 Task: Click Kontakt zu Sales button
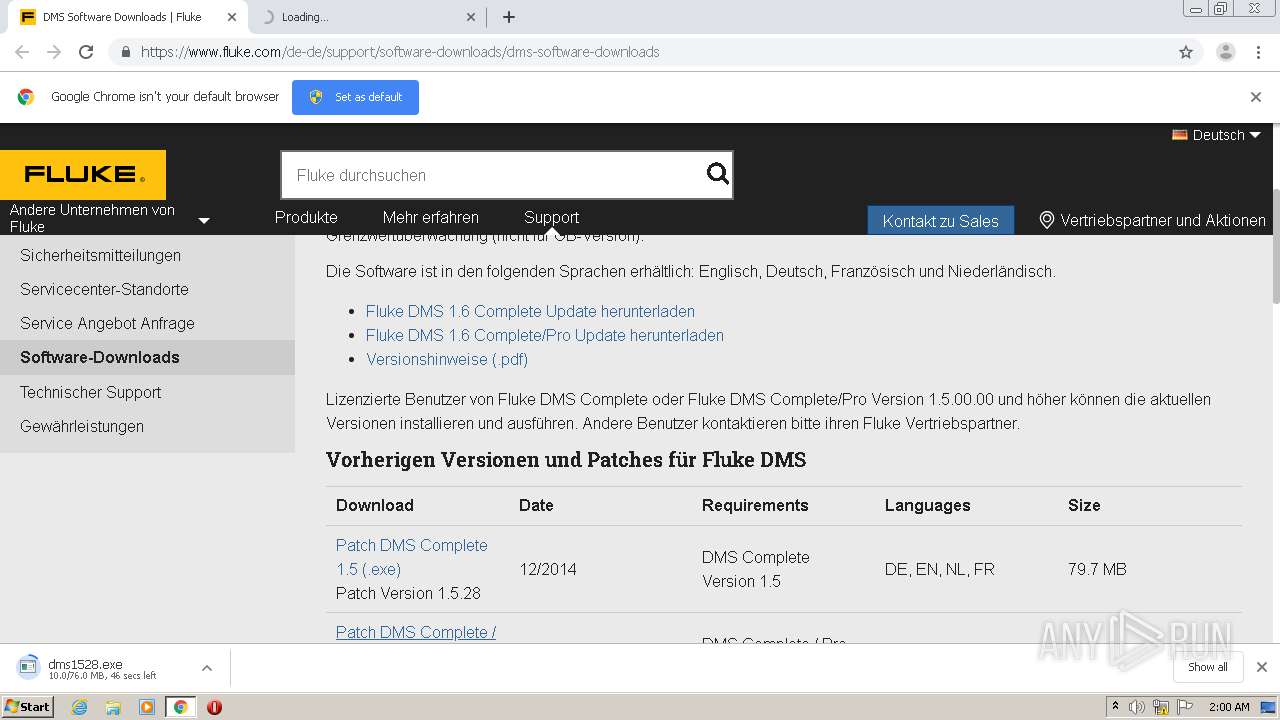[x=940, y=220]
